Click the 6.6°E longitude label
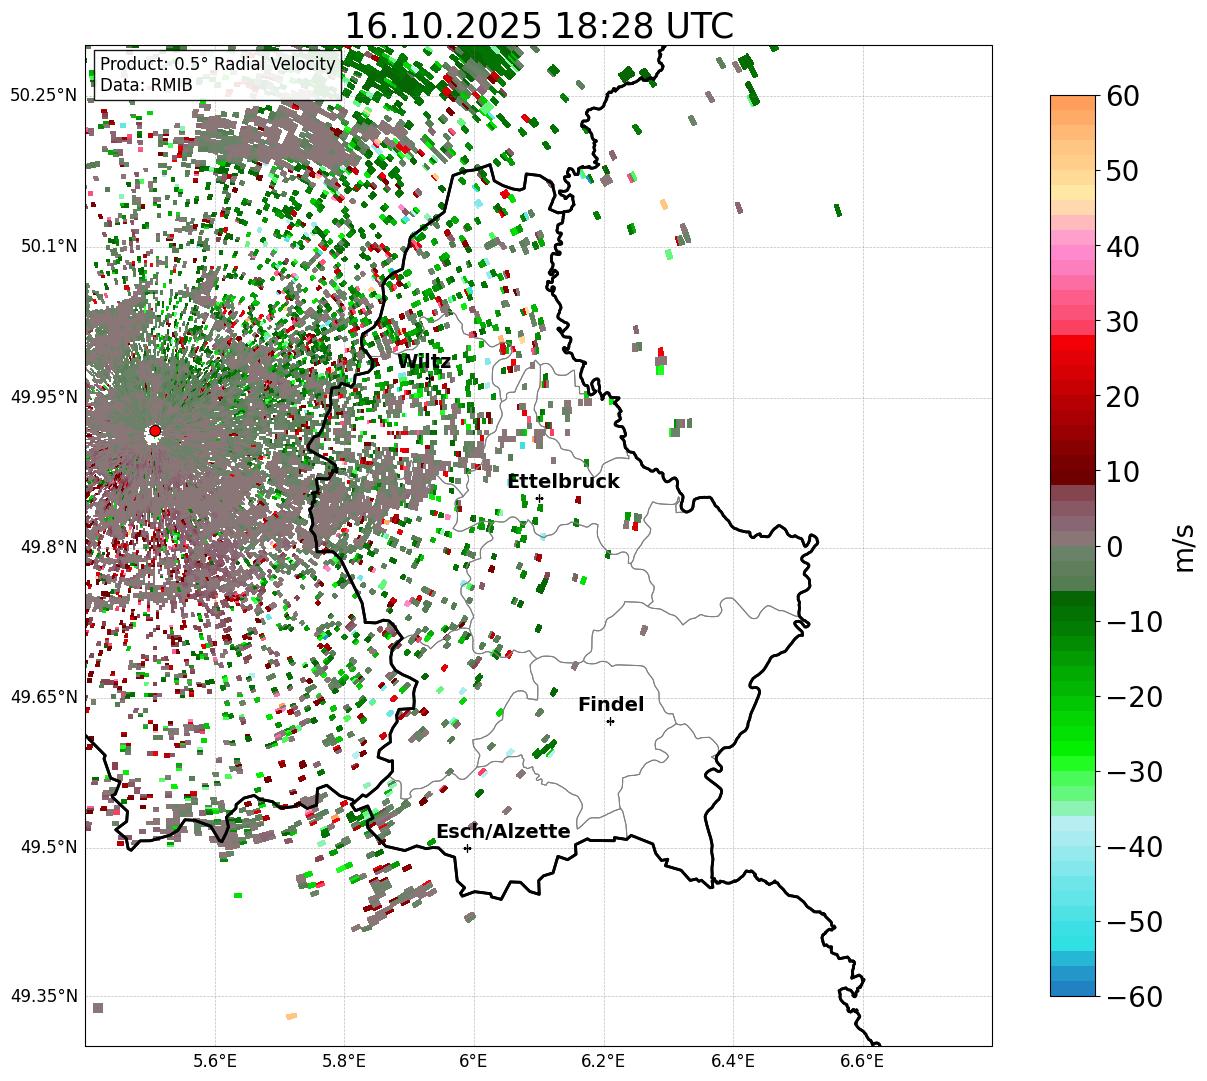1207x1081 pixels. (862, 1062)
